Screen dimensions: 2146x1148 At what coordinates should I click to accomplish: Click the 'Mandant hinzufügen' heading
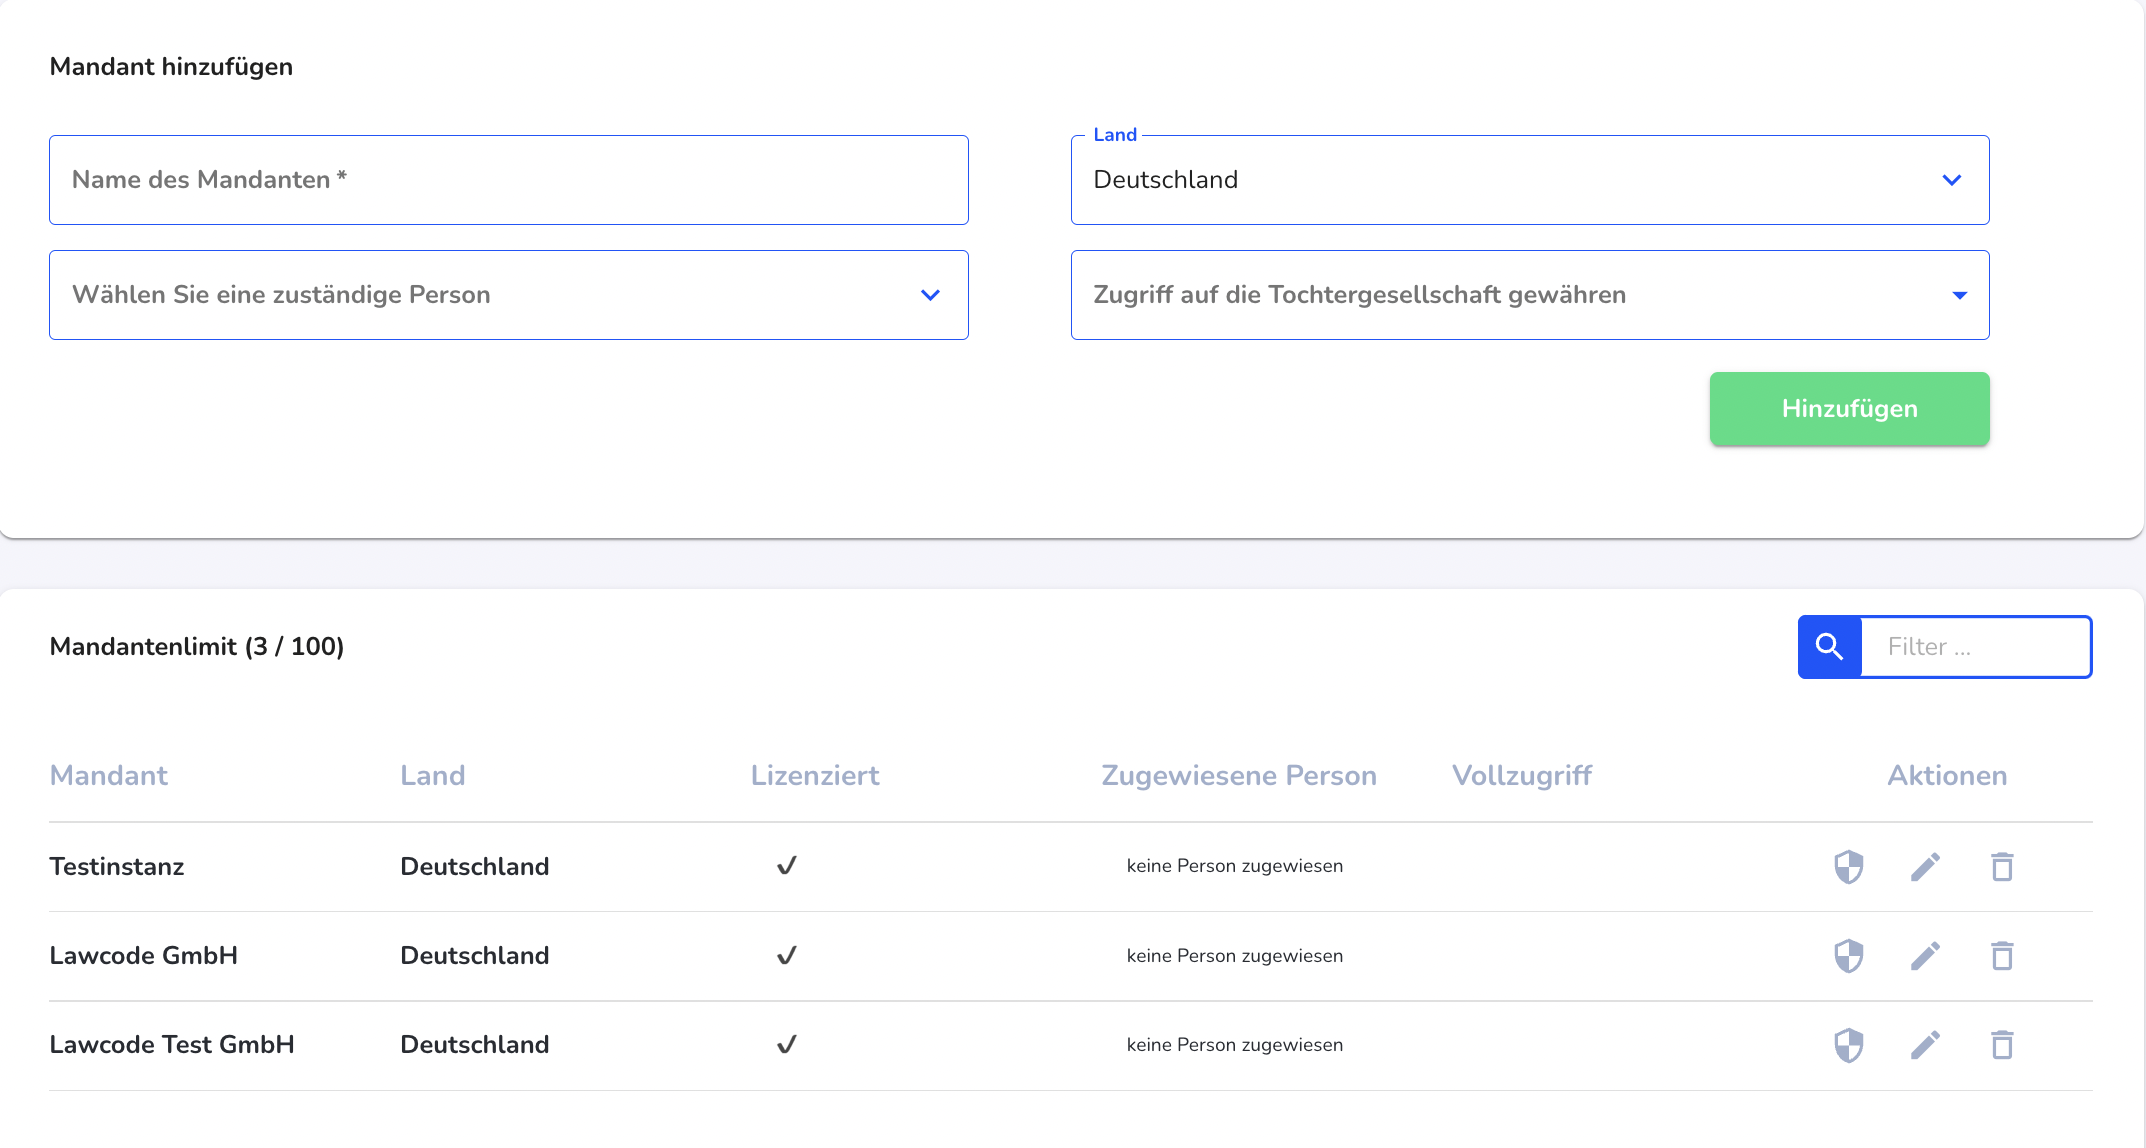171,67
